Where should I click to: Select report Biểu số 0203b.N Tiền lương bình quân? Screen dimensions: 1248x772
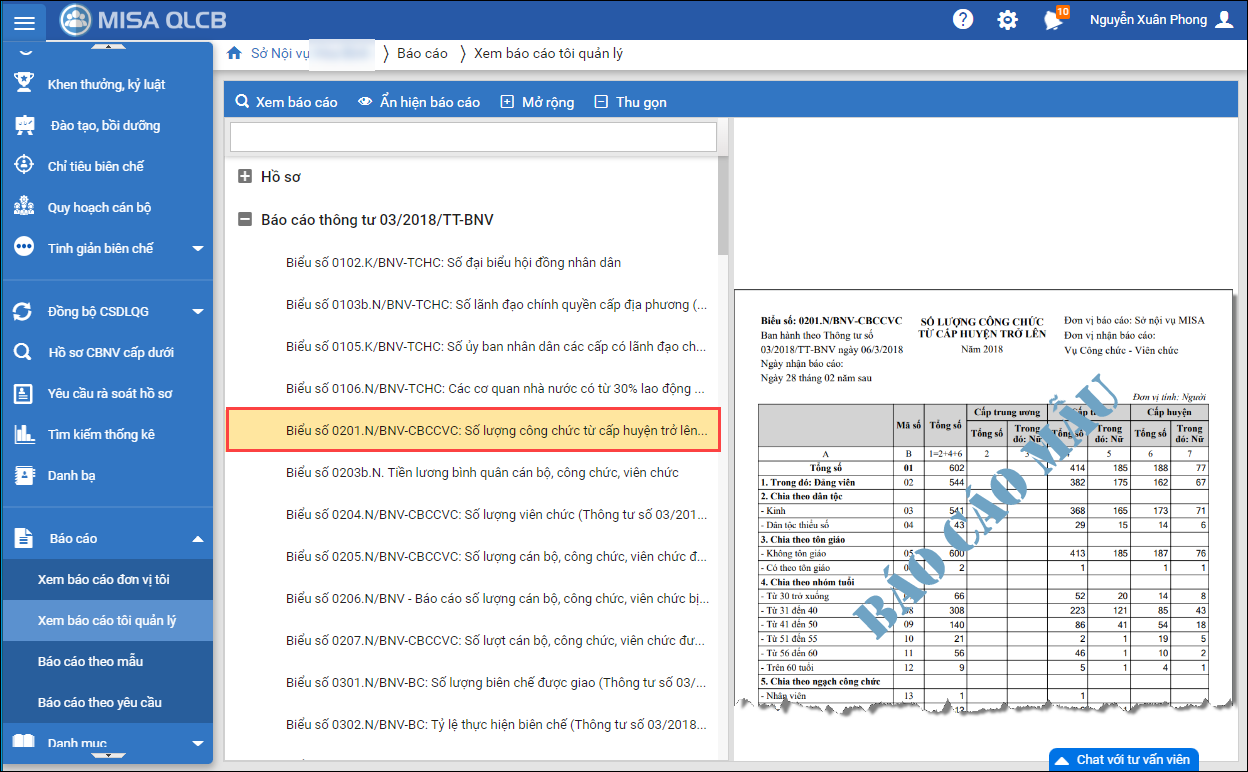tap(481, 472)
